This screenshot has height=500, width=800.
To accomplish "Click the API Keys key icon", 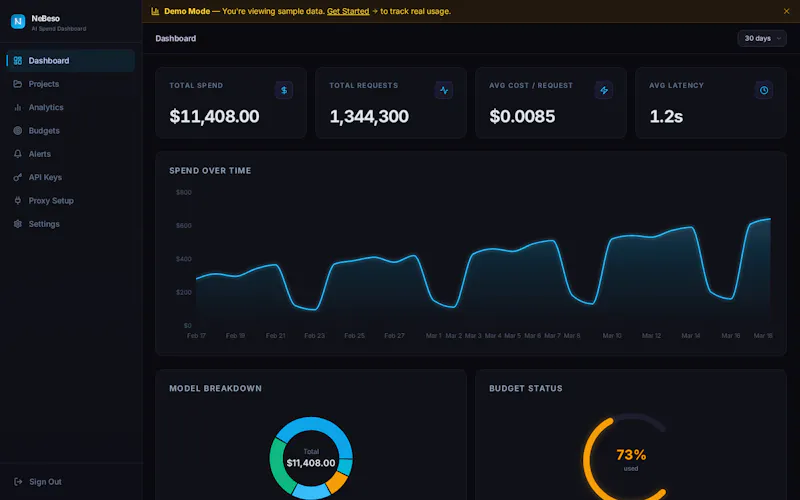I will point(18,177).
